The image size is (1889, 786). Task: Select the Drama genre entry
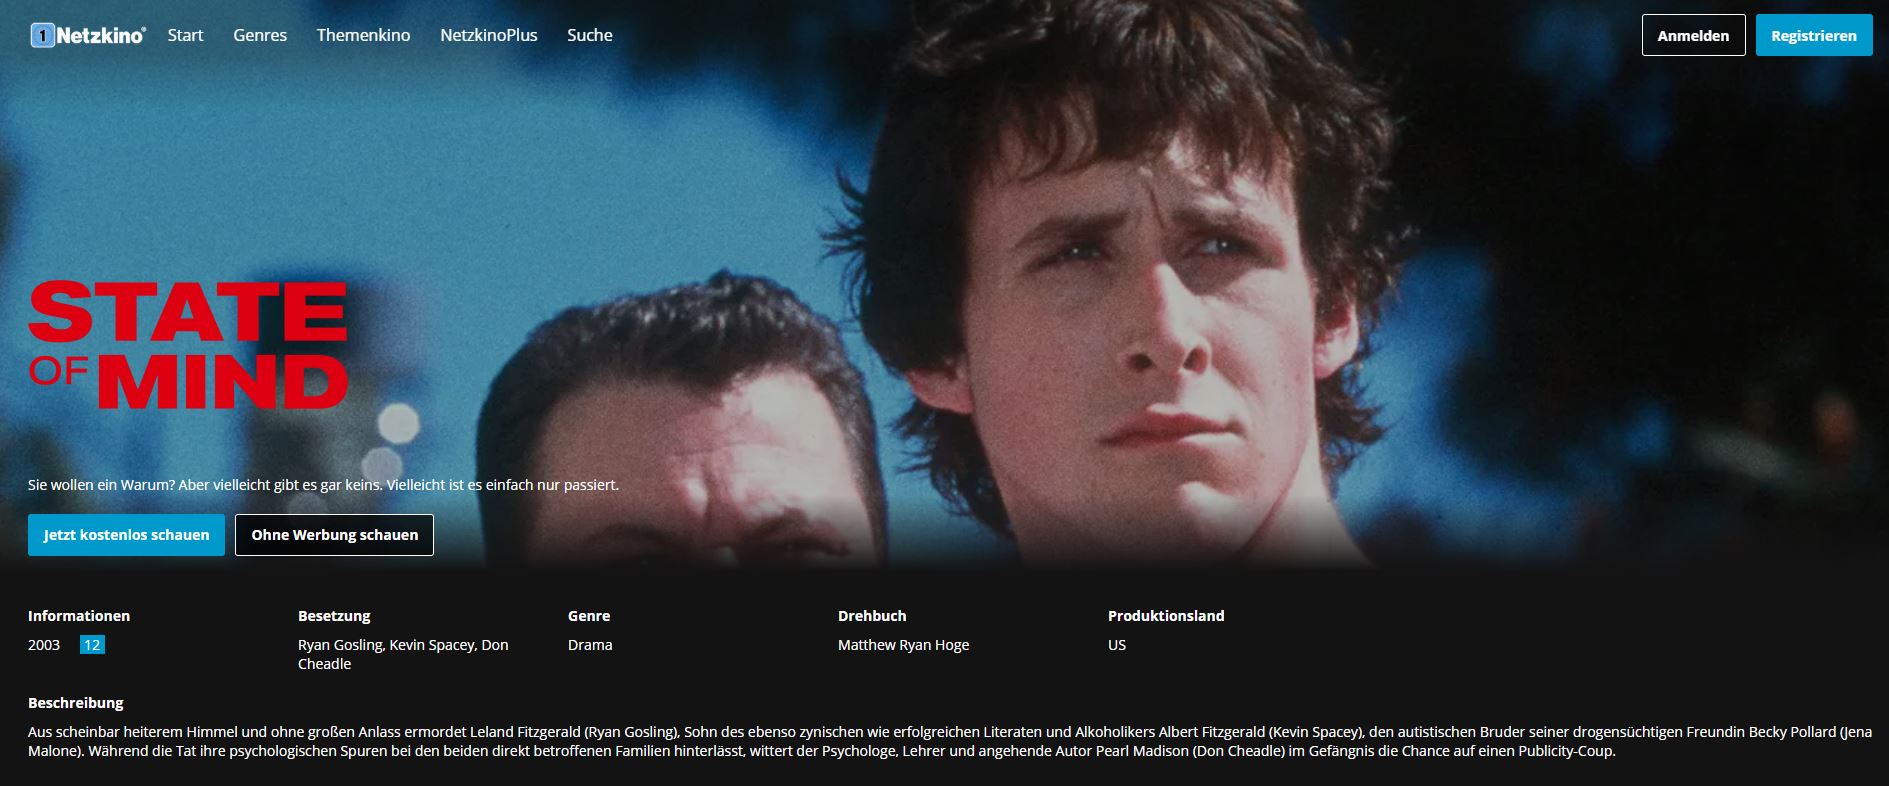590,645
